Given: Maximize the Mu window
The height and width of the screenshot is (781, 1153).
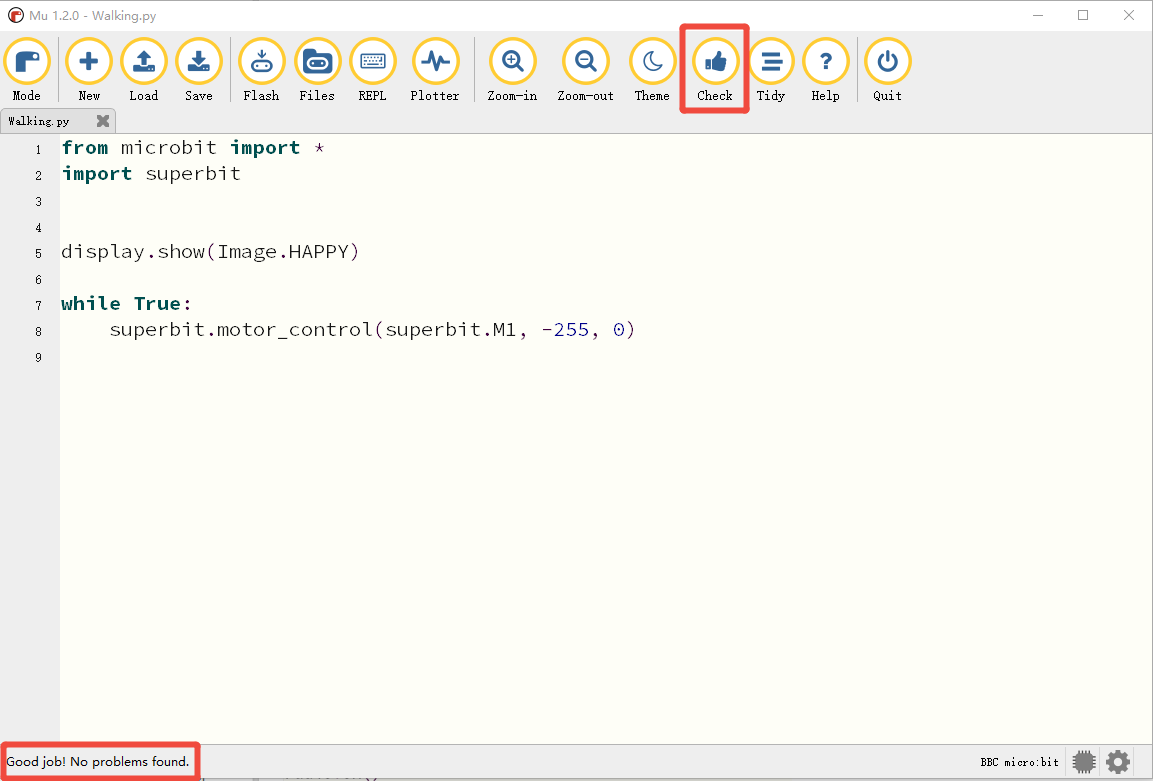Looking at the screenshot, I should 1083,15.
